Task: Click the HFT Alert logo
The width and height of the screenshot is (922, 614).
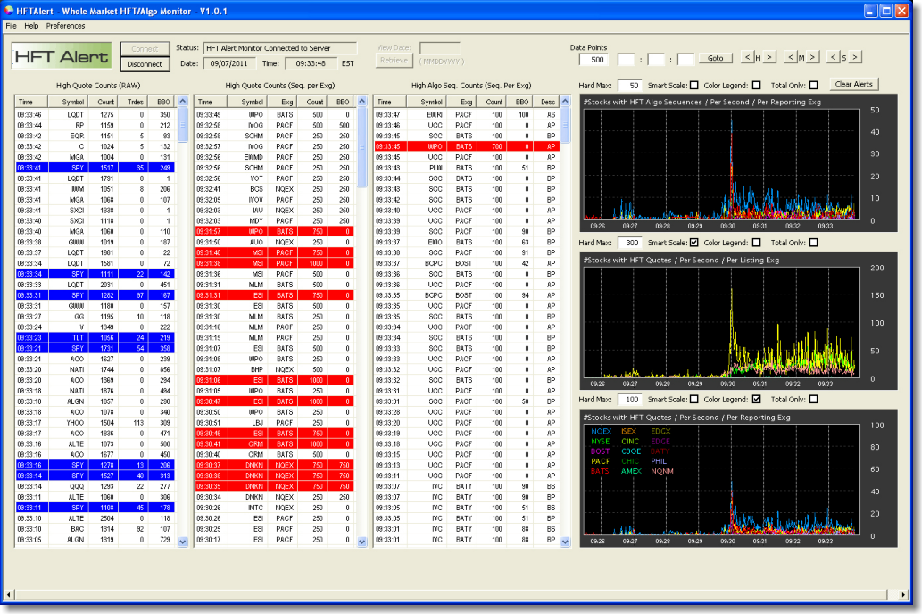Action: tap(62, 56)
